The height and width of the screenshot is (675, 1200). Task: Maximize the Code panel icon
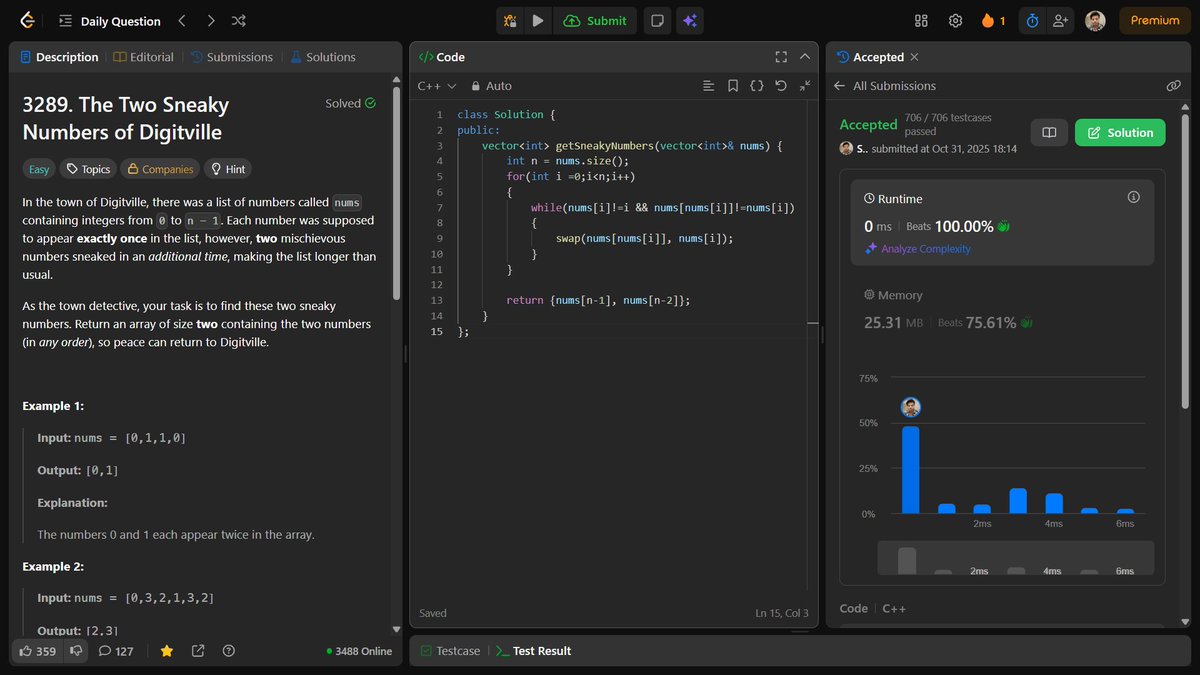click(781, 57)
